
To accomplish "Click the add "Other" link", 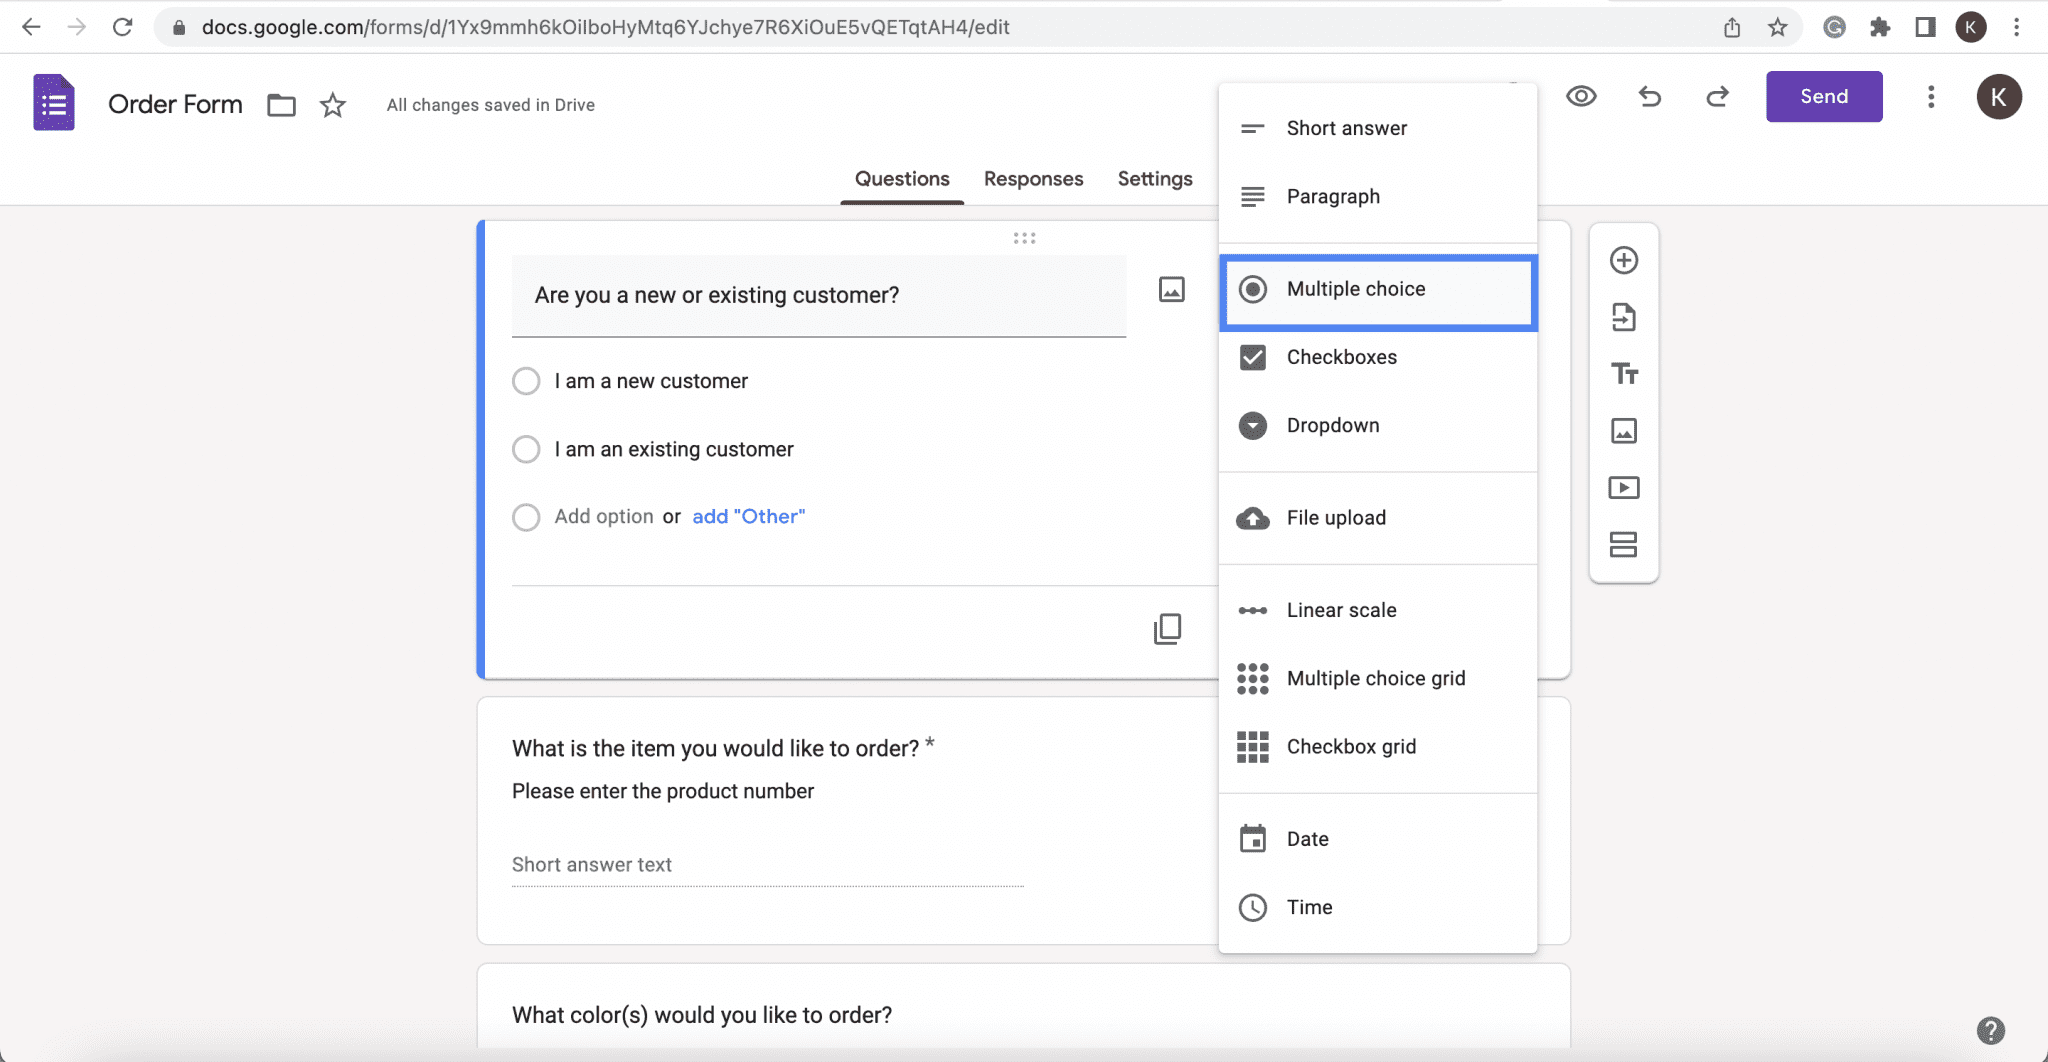I will pyautogui.click(x=748, y=517).
